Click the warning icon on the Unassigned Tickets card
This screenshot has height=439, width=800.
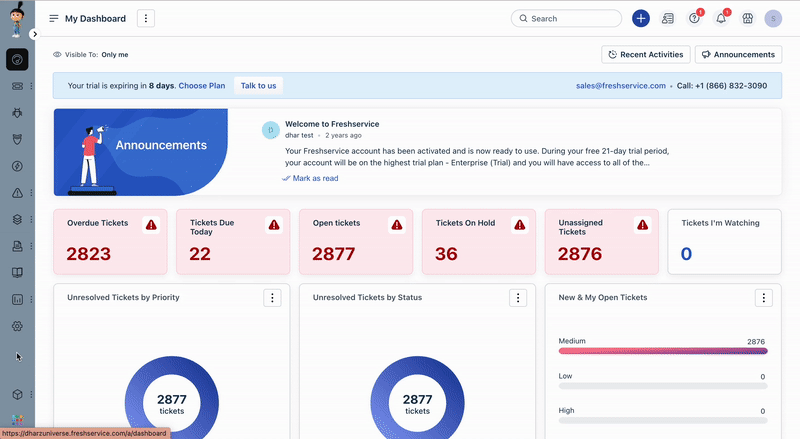642,225
